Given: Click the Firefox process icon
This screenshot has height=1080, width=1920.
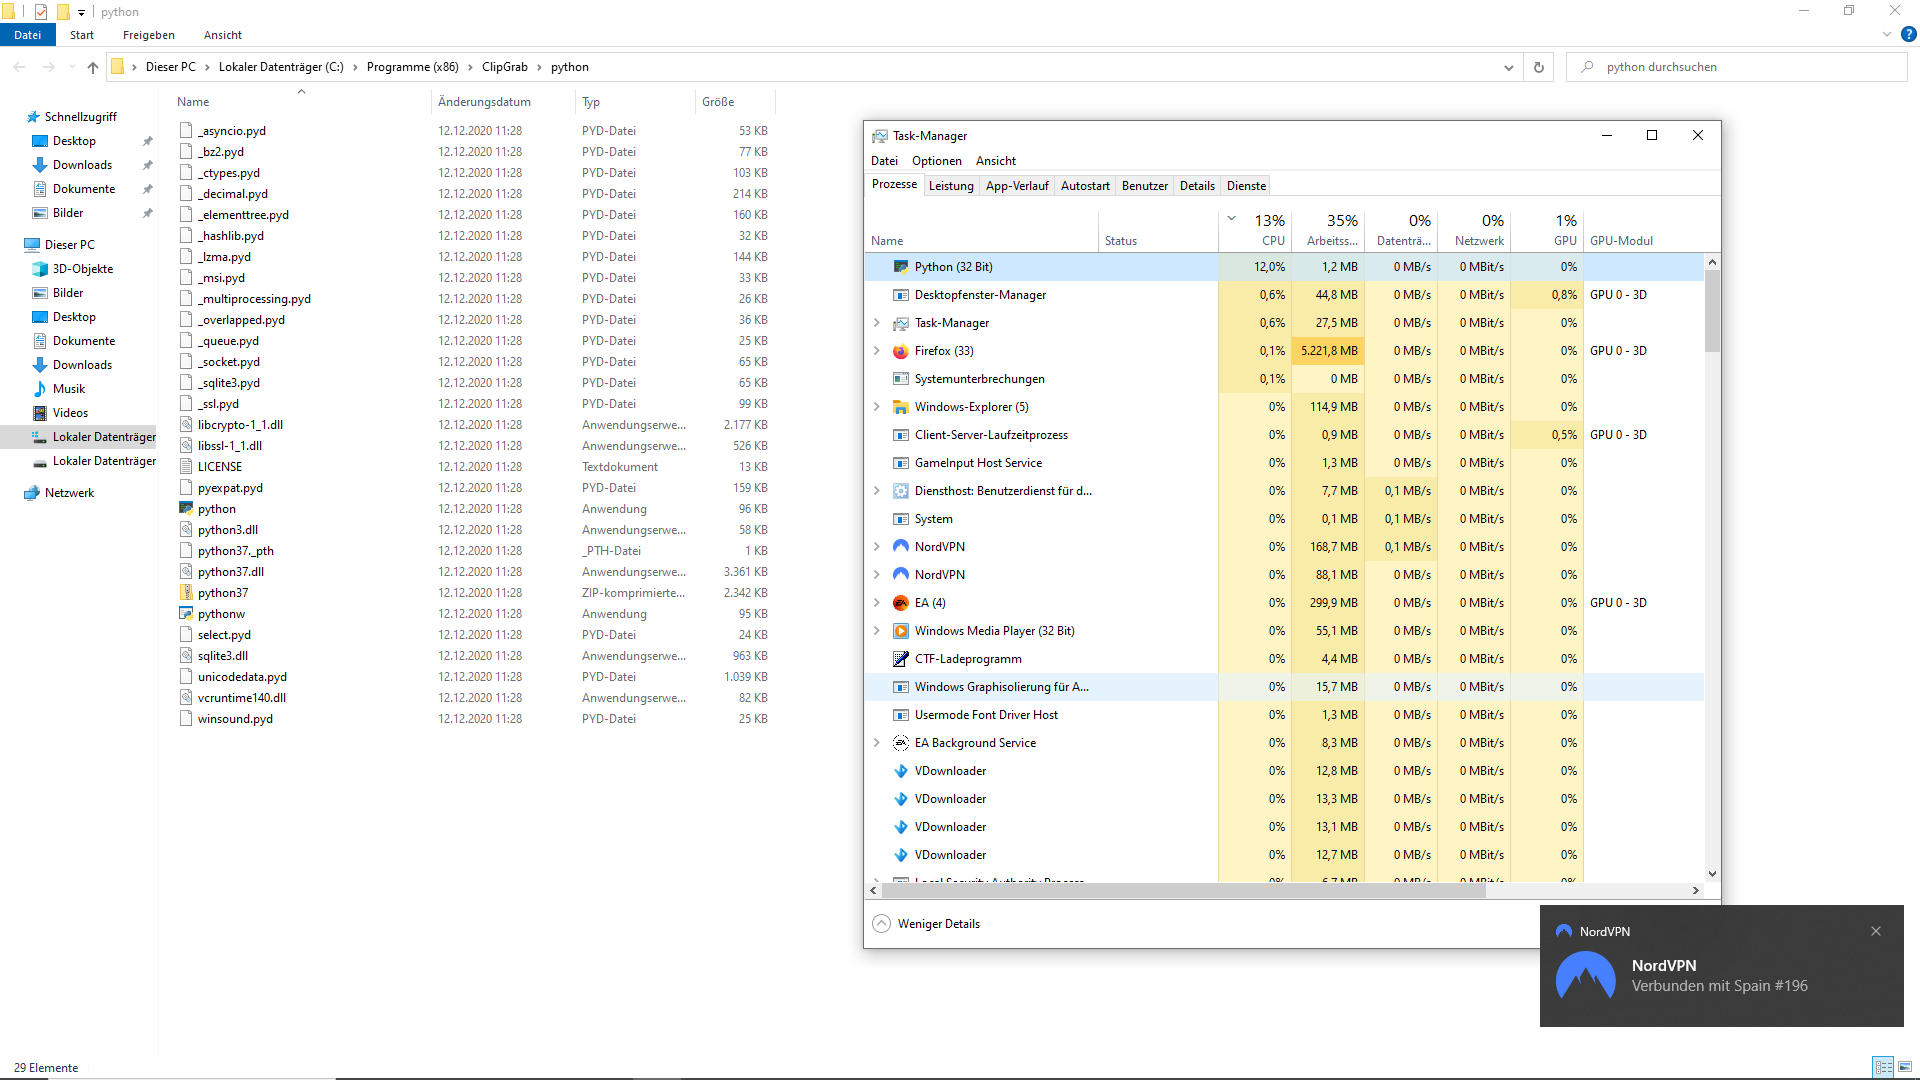Looking at the screenshot, I should (900, 351).
